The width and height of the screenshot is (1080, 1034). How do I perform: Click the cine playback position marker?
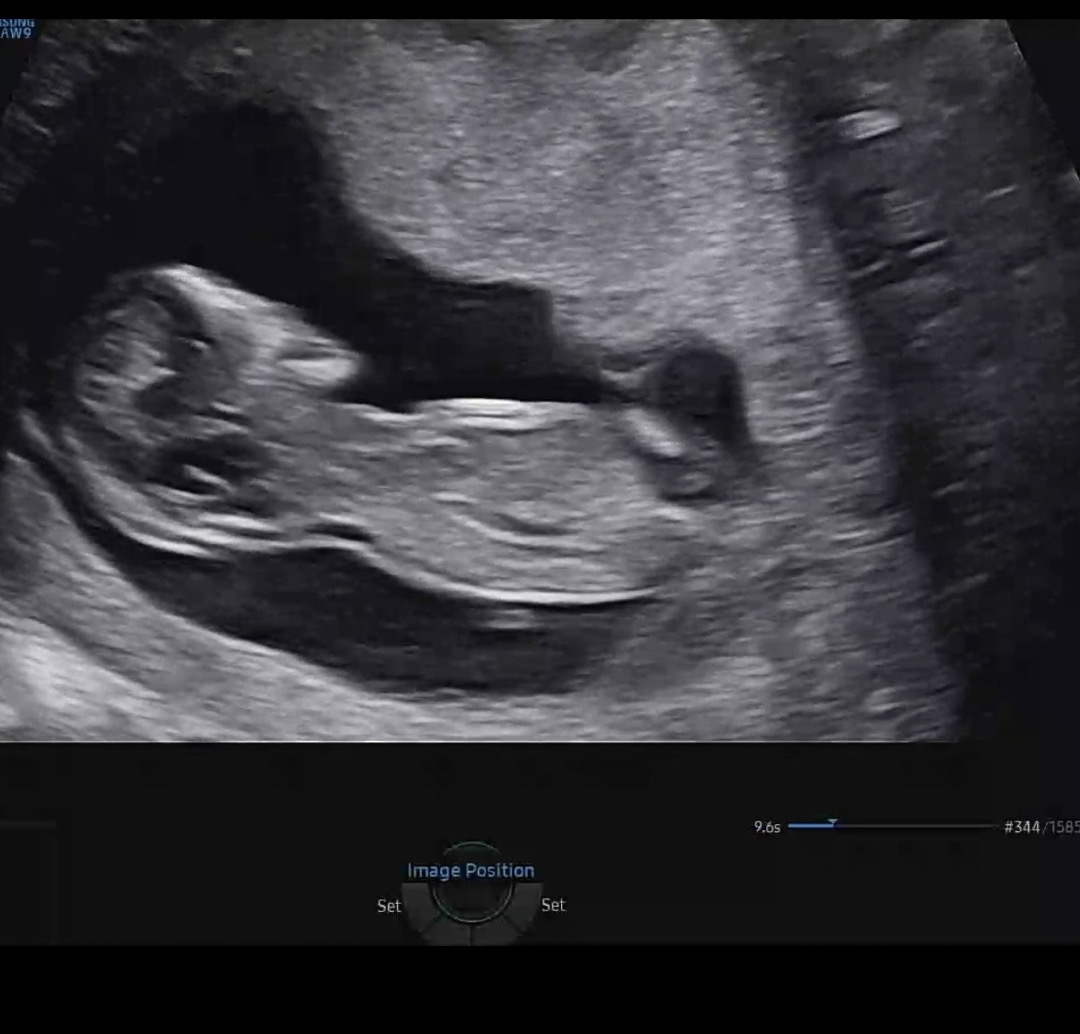(832, 825)
